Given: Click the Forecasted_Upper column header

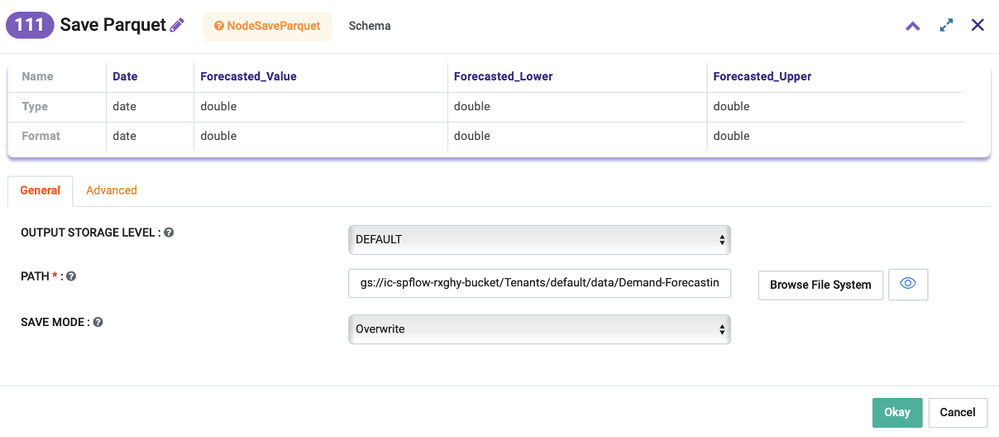Looking at the screenshot, I should pyautogui.click(x=761, y=76).
